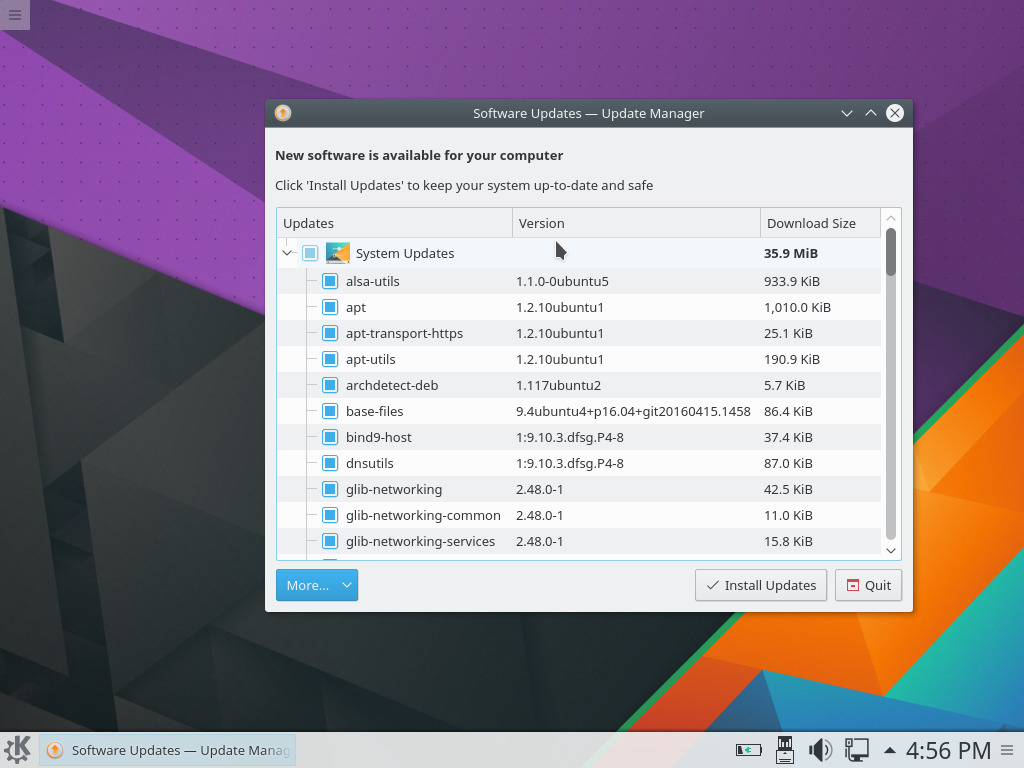The width and height of the screenshot is (1024, 768).
Task: Uncheck the apt package checkbox
Action: point(330,308)
